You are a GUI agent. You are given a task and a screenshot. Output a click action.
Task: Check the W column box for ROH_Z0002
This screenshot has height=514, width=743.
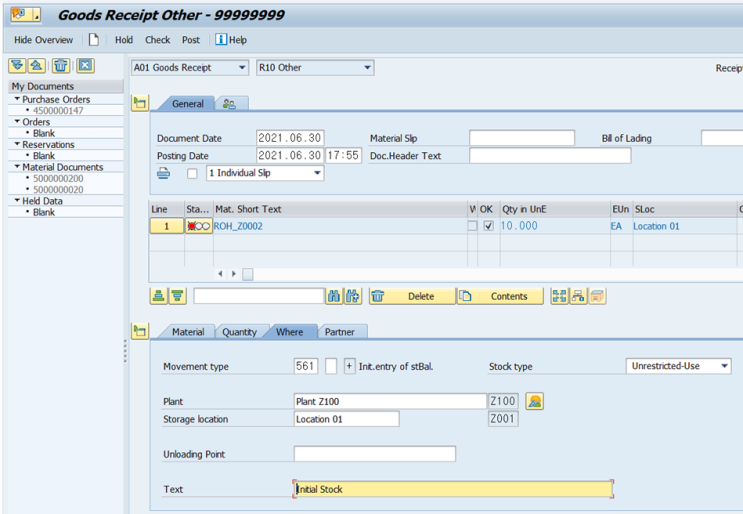[472, 226]
